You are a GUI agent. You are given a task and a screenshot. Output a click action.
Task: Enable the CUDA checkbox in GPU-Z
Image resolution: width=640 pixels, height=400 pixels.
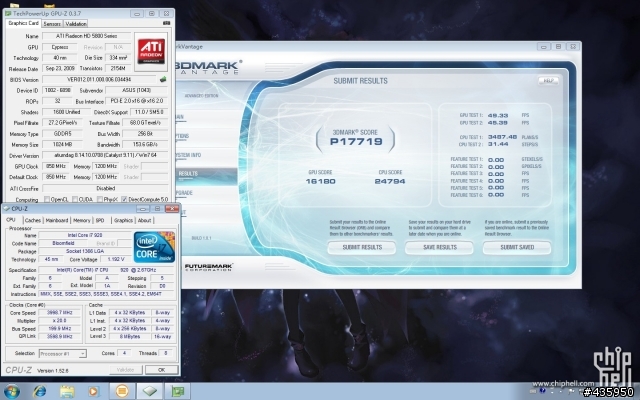[75, 199]
